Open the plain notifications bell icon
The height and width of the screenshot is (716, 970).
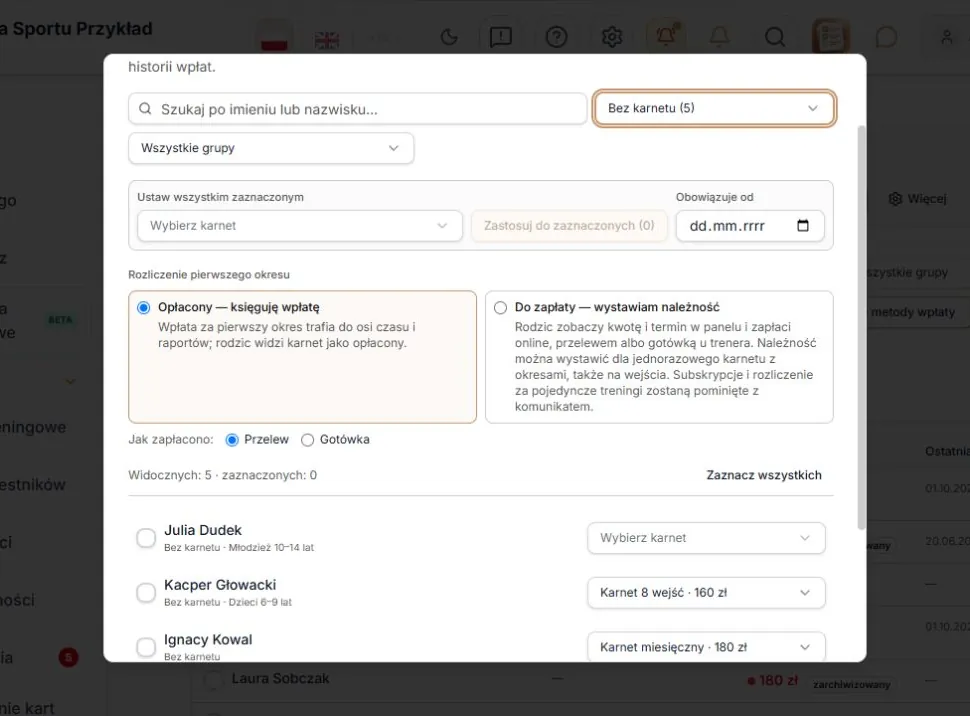(719, 37)
